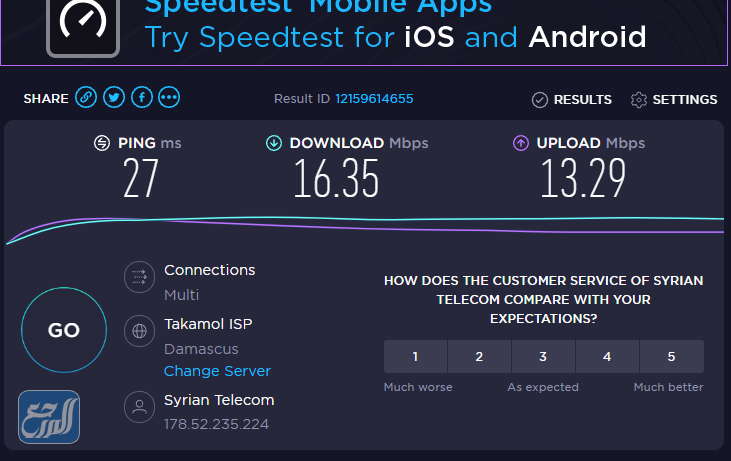Select the Syrian Telecom provider name
This screenshot has width=731, height=461.
tap(219, 400)
